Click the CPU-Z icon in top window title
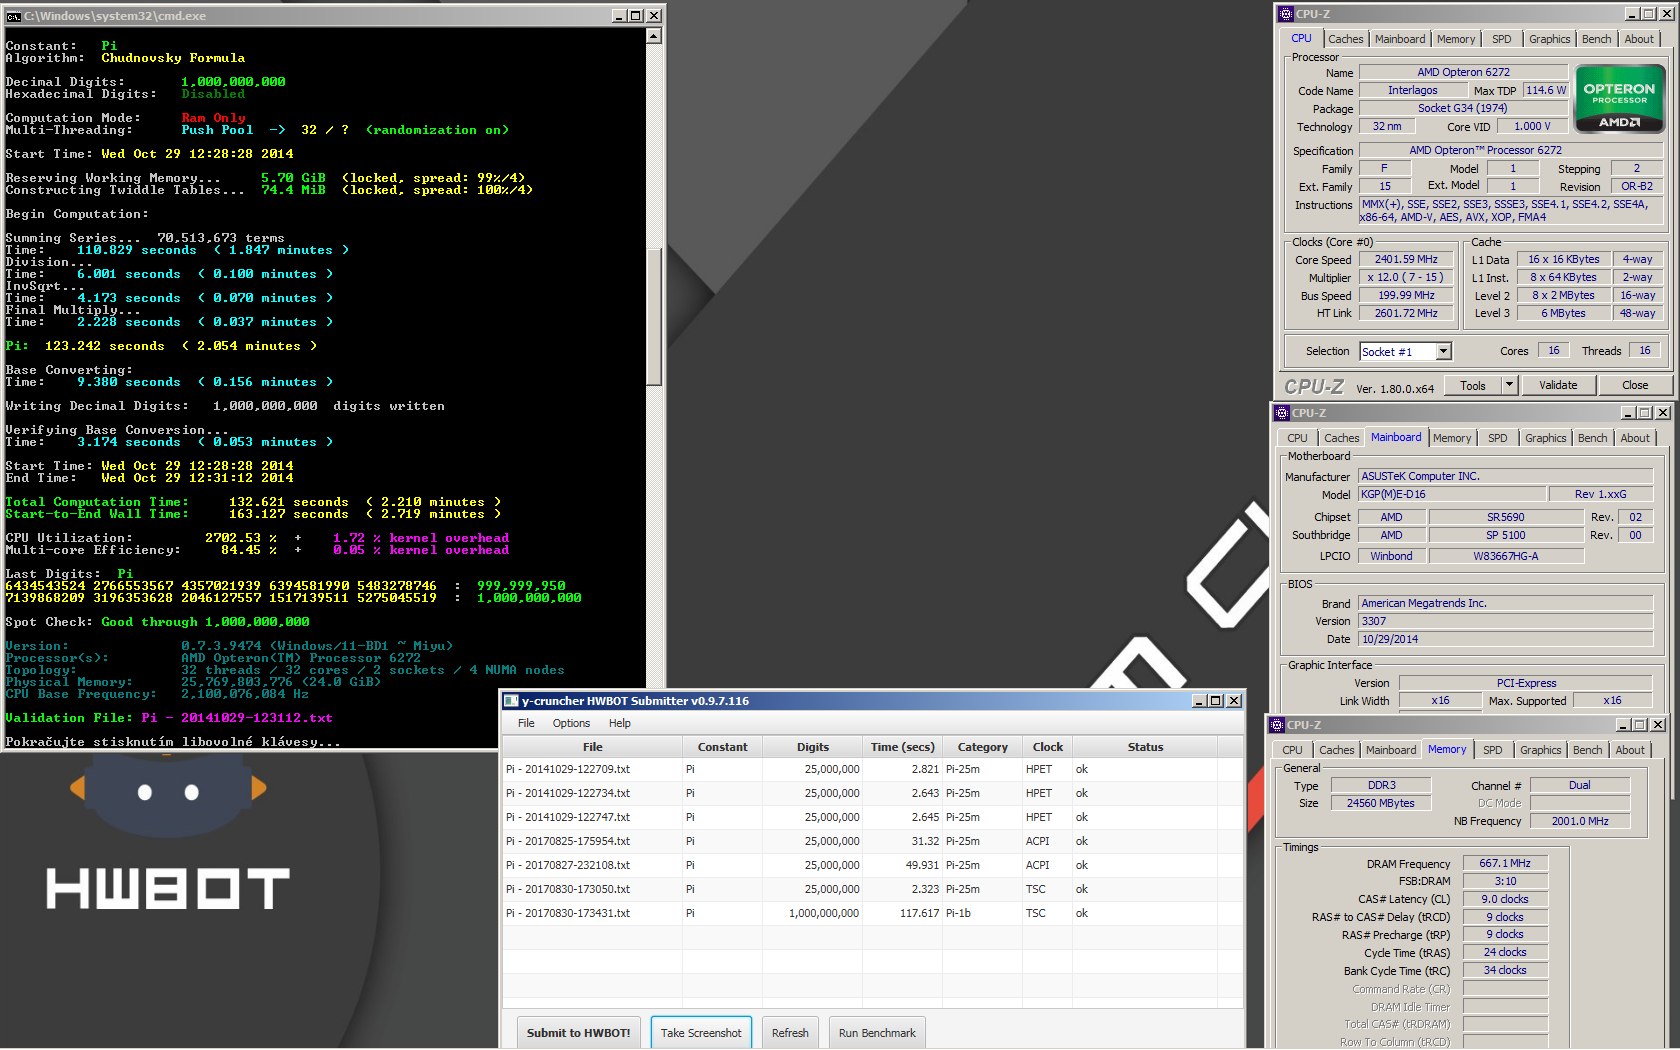This screenshot has height=1050, width=1680. click(x=1285, y=14)
